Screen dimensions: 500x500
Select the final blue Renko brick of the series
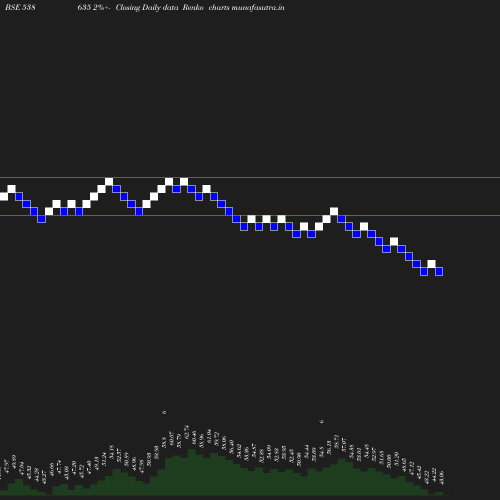pos(439,271)
